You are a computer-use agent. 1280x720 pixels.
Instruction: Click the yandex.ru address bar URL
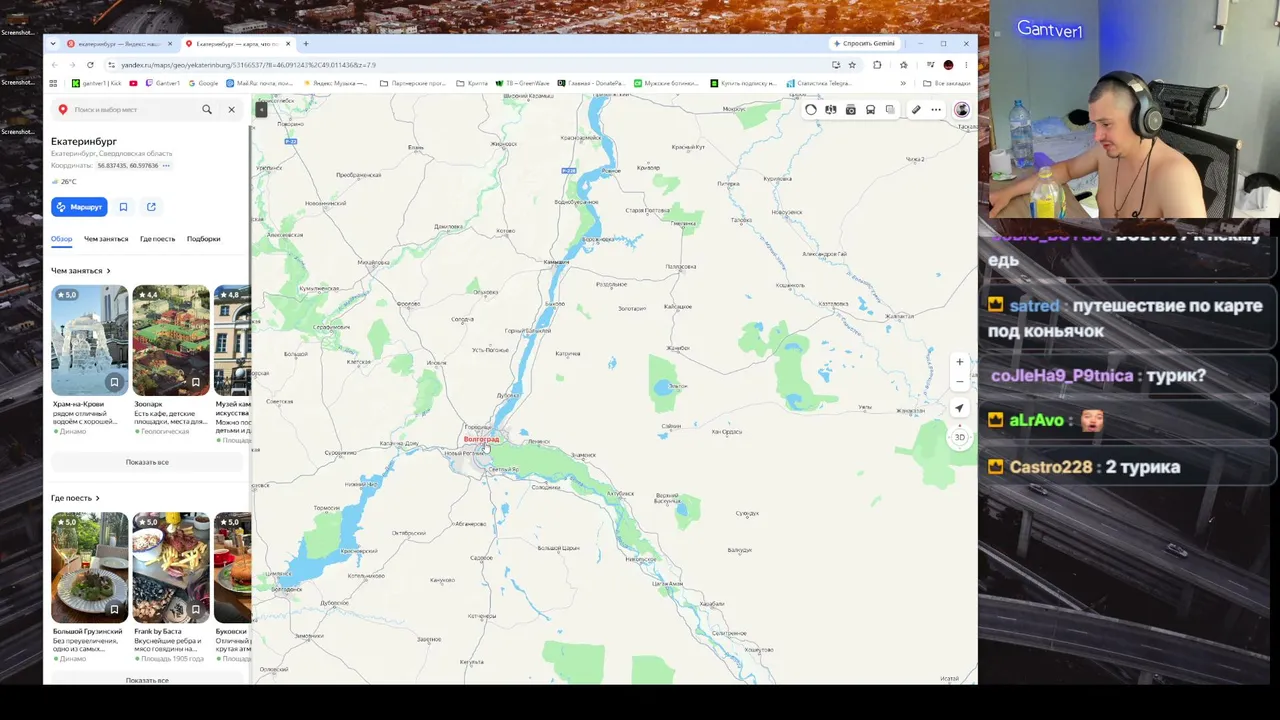point(249,65)
